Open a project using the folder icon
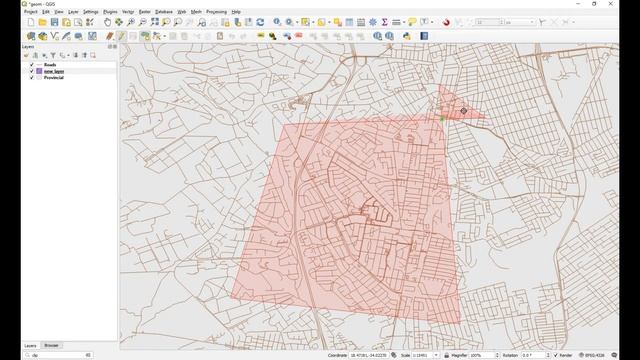This screenshot has height=360, width=640. [x=42, y=22]
